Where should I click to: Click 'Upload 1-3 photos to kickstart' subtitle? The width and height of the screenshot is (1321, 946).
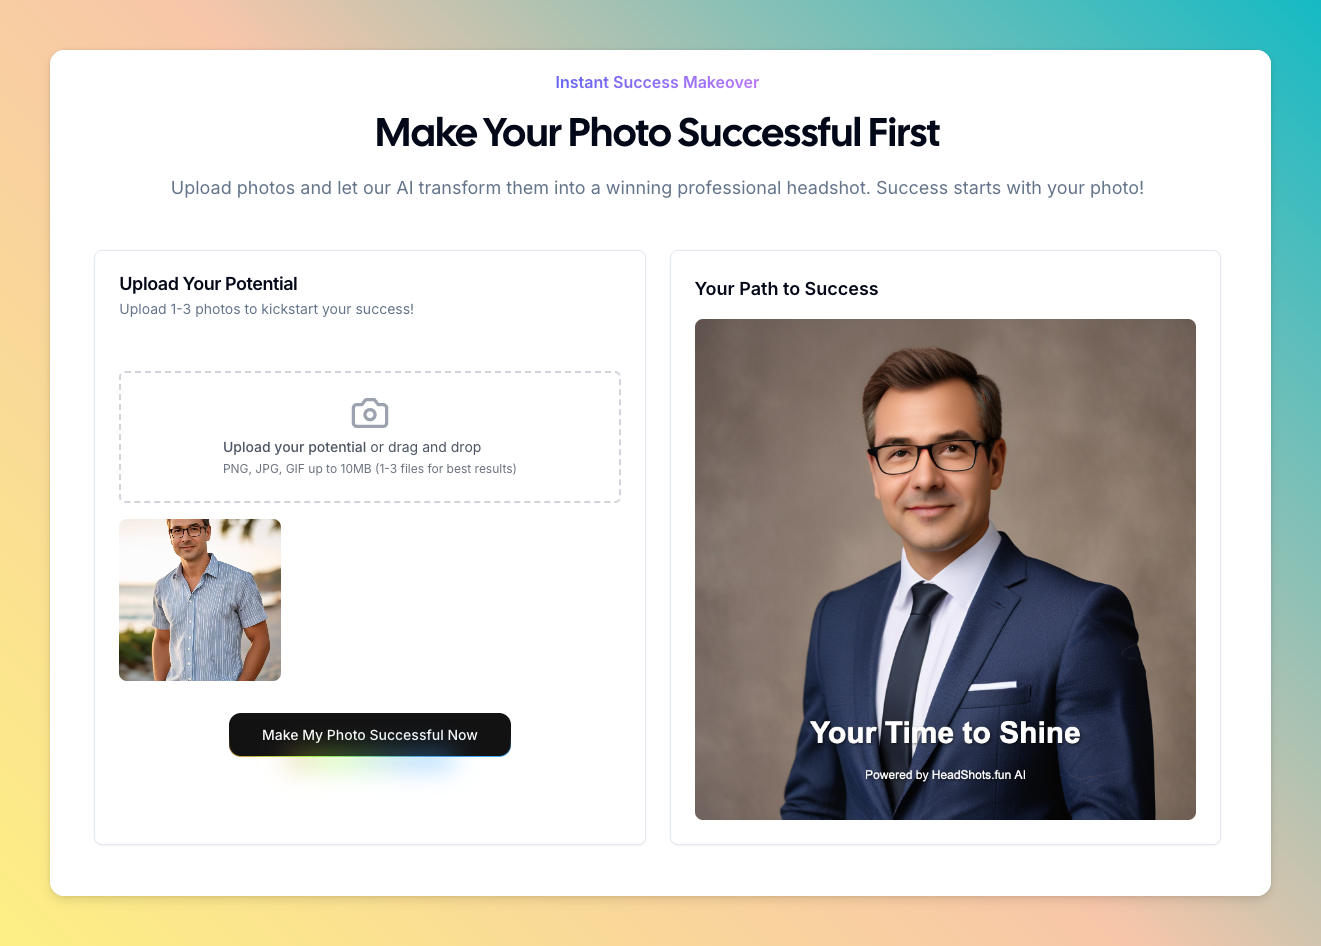coord(266,309)
